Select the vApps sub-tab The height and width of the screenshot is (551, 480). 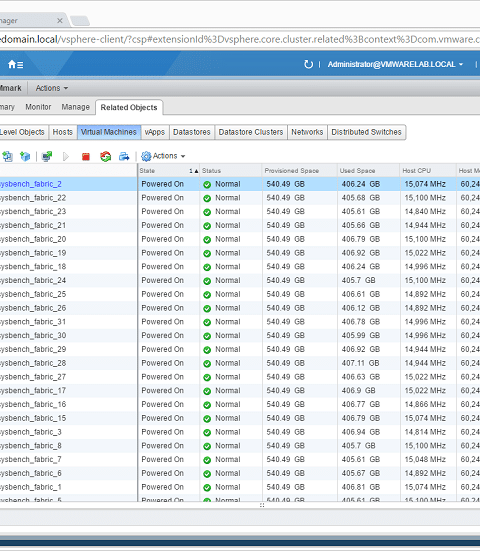(x=155, y=132)
